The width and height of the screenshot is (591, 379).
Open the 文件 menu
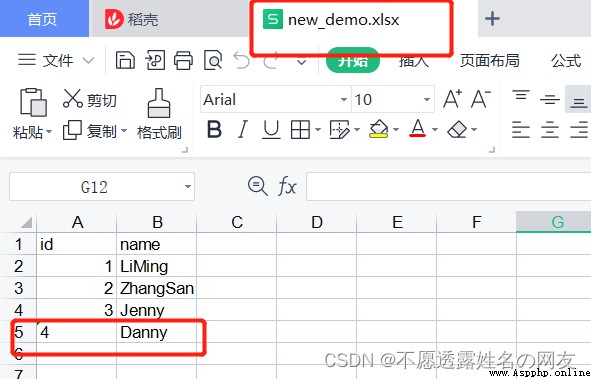click(x=56, y=60)
